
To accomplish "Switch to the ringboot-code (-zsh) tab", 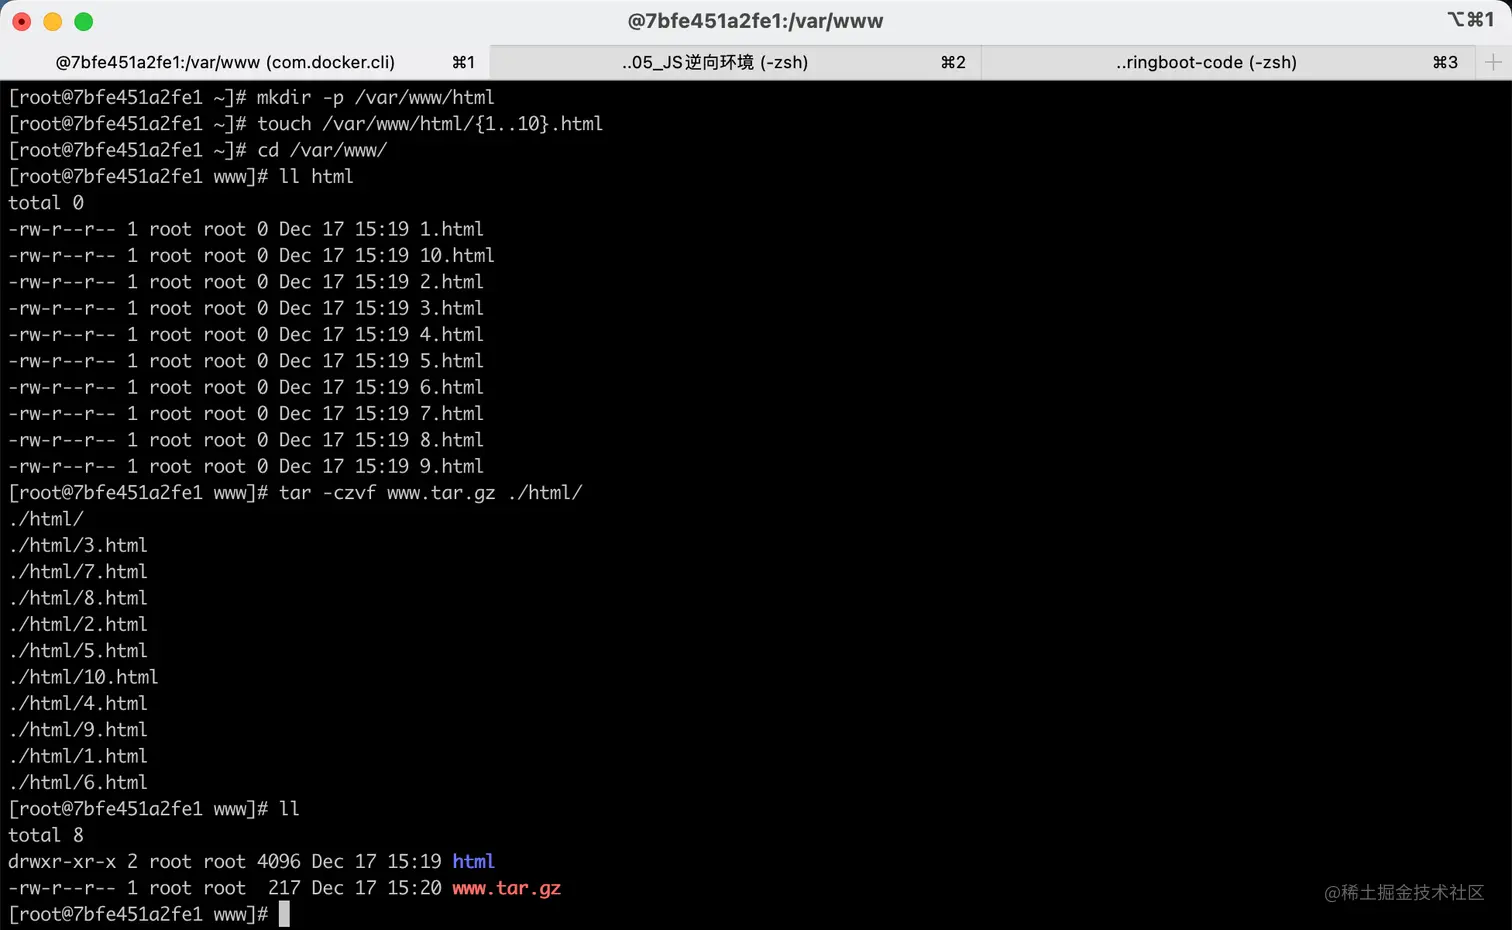I will pos(1227,62).
